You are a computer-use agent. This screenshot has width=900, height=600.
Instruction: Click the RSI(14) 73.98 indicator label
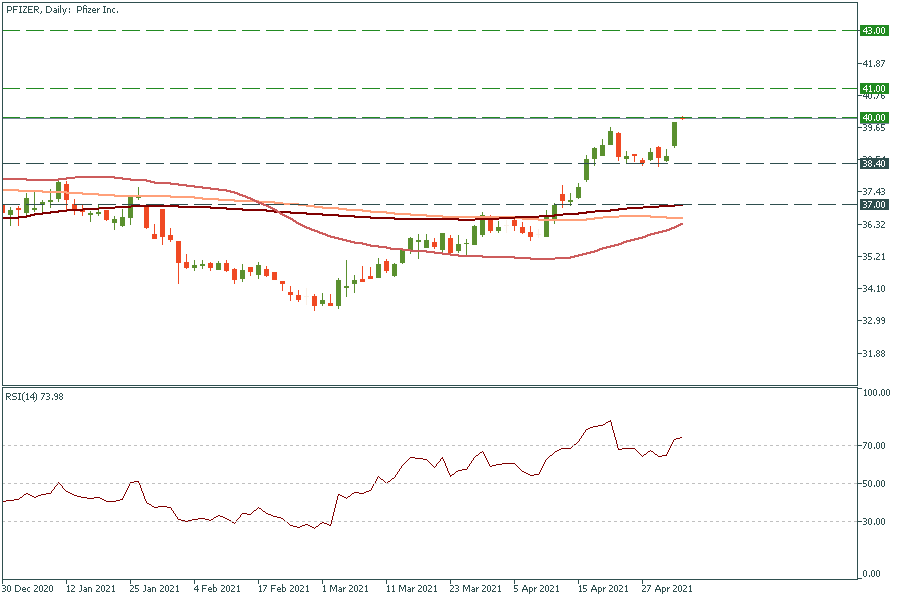pos(42,395)
